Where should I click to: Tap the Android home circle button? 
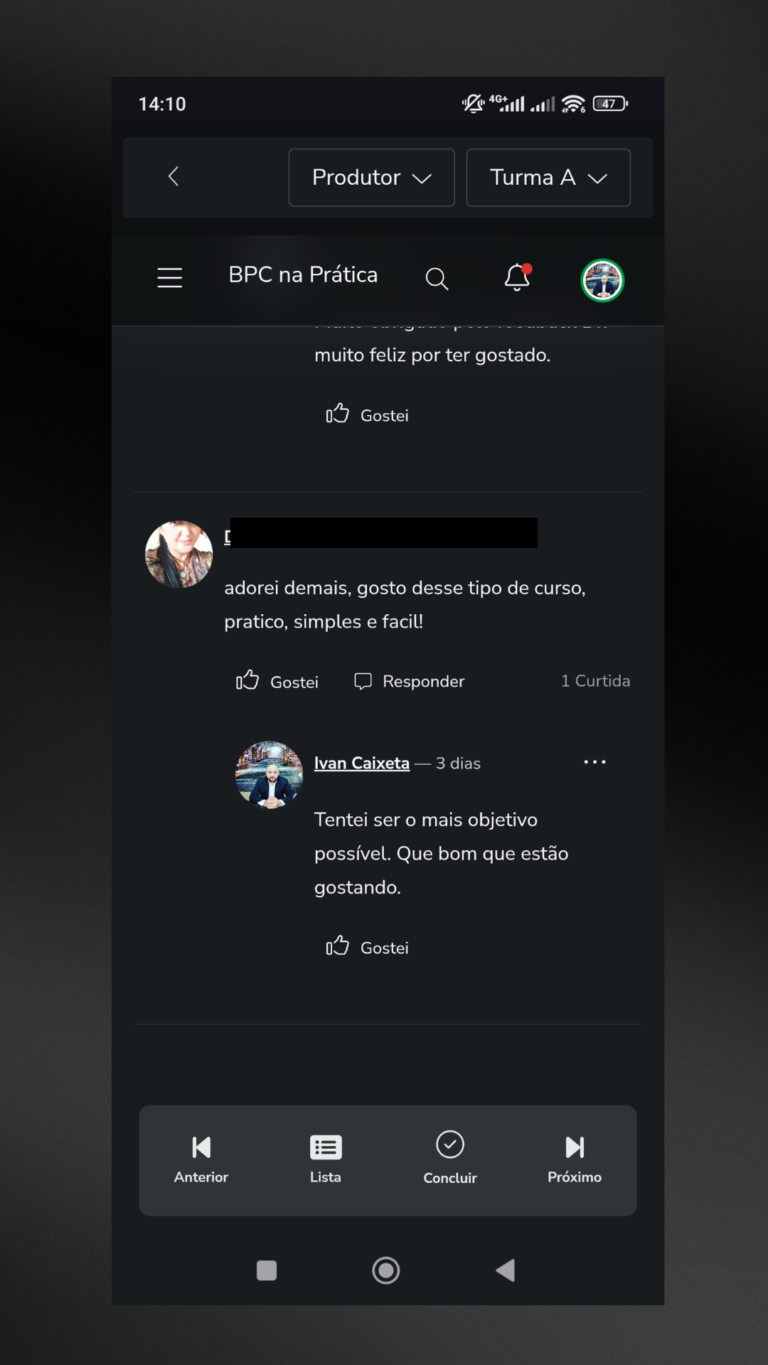386,1270
